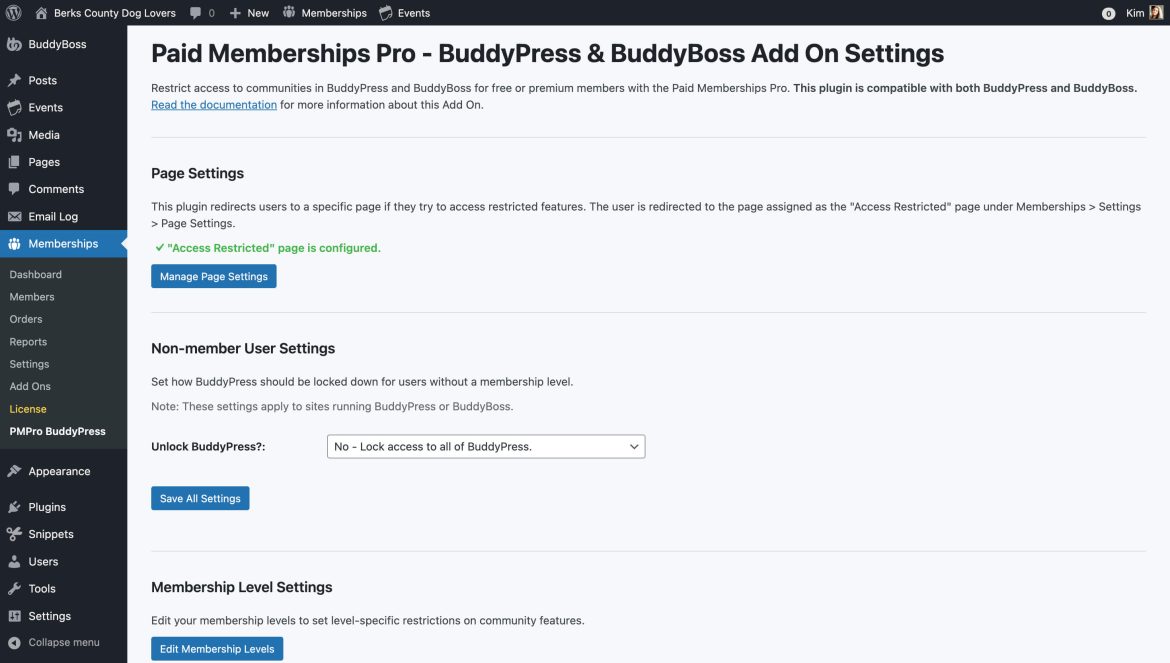
Task: Open the Add Ons submenu
Action: [29, 386]
